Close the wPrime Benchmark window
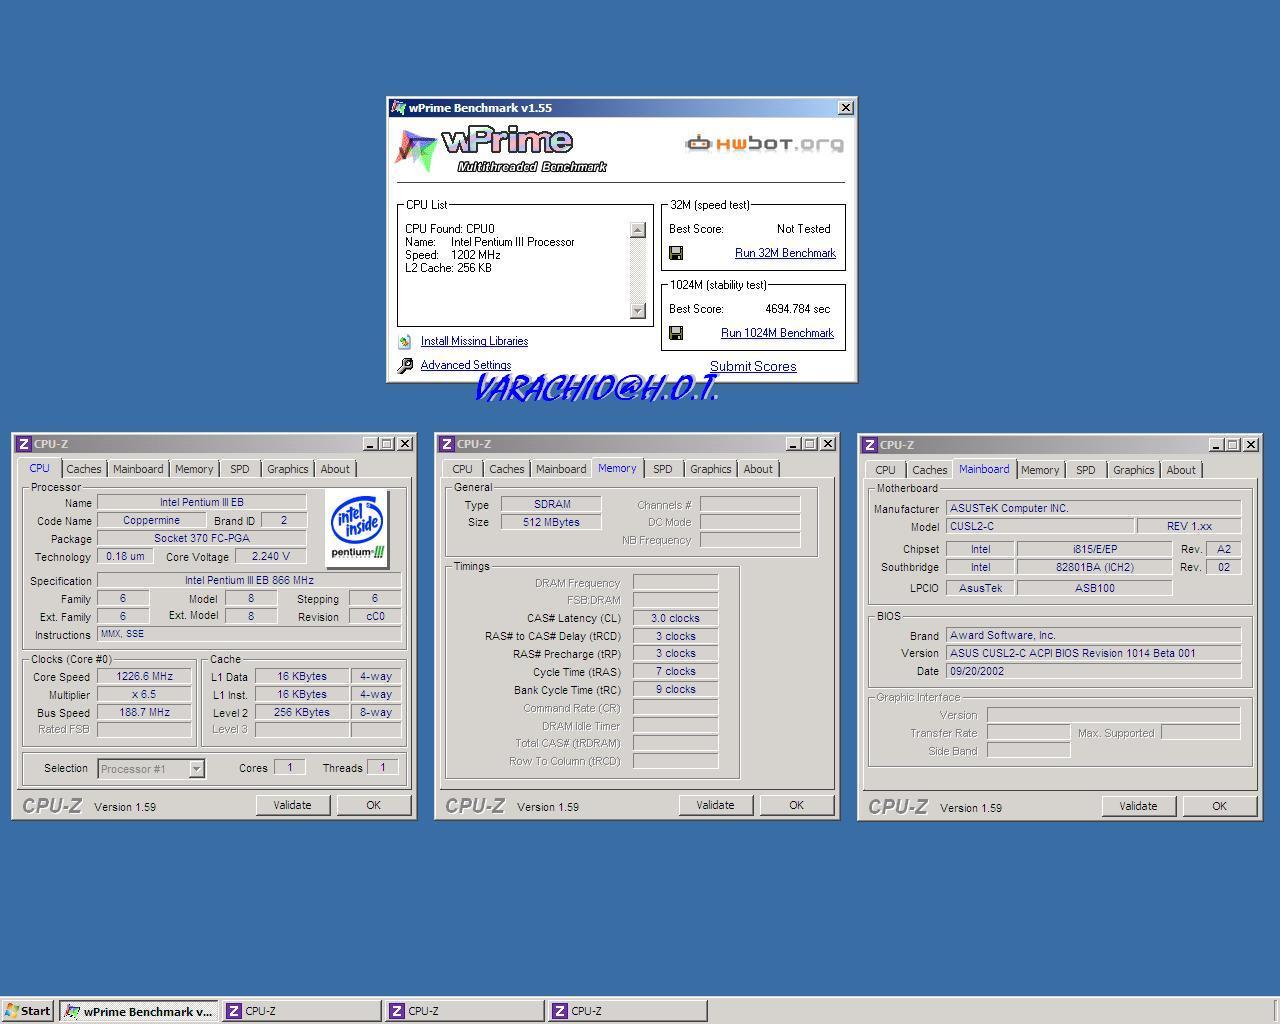 pyautogui.click(x=845, y=108)
